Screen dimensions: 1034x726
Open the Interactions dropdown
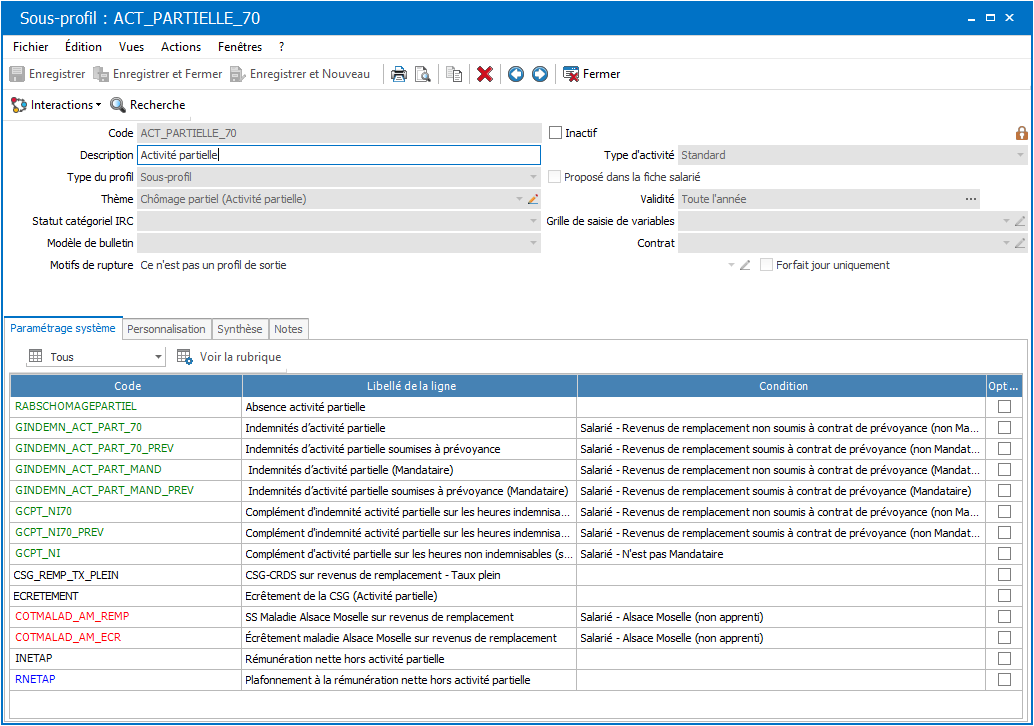tap(56, 105)
